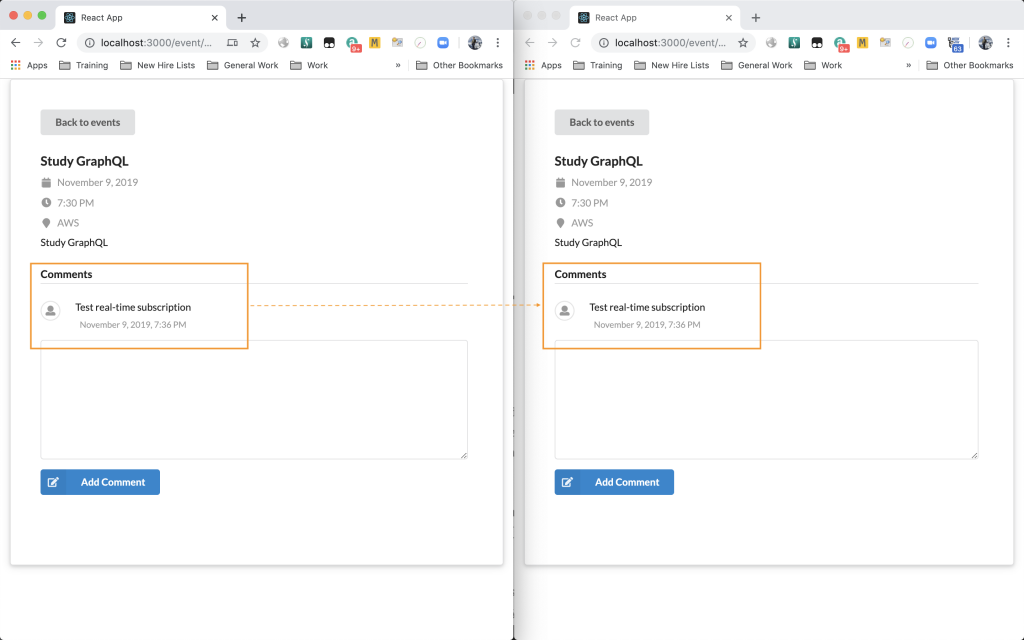The width and height of the screenshot is (1024, 640).
Task: Click Back to events in the left window
Action: [x=87, y=122]
